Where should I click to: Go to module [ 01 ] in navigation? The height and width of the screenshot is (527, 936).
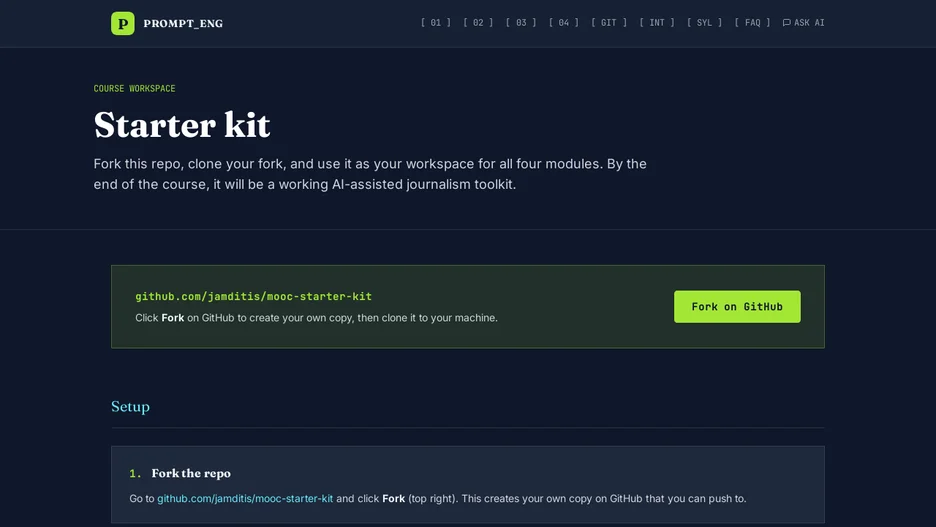click(436, 23)
